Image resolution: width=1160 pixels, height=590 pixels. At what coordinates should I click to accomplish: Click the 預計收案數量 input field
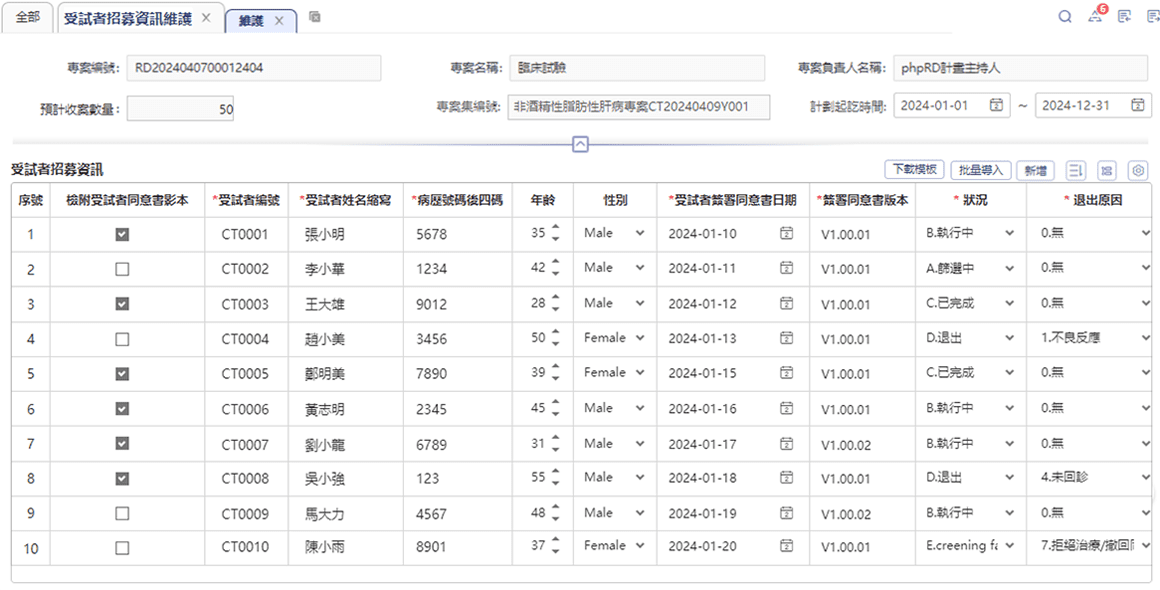[180, 109]
